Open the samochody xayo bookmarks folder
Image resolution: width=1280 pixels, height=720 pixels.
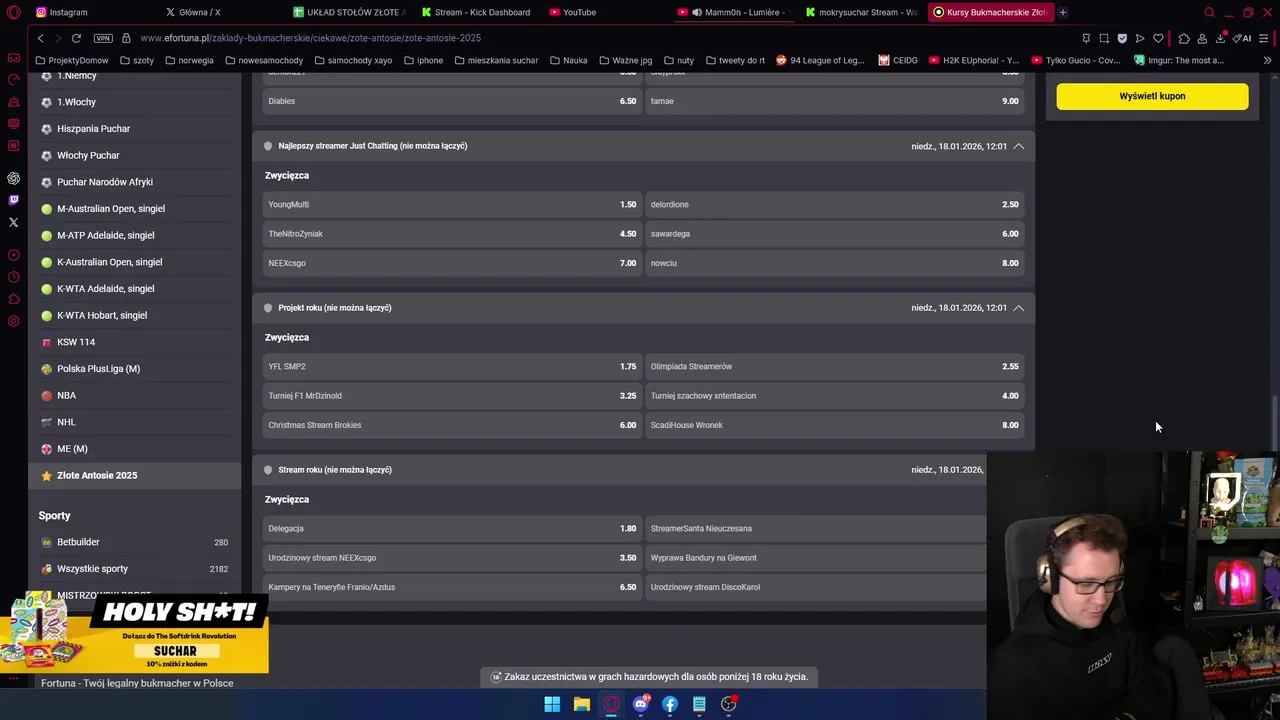pos(352,60)
